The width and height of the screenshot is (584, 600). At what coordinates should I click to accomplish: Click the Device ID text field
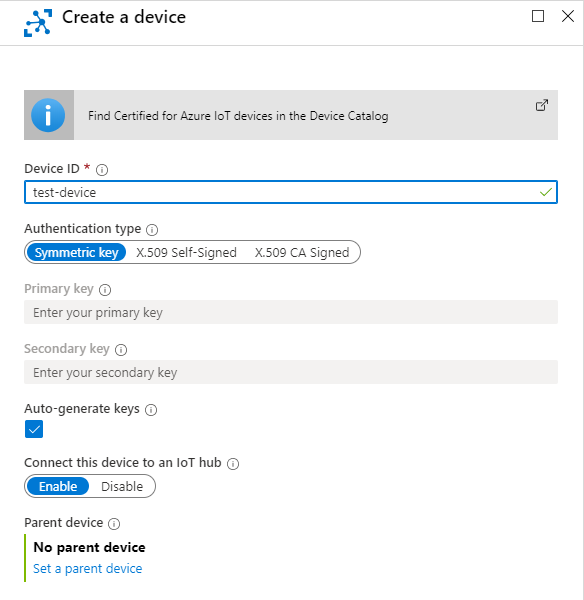[291, 192]
